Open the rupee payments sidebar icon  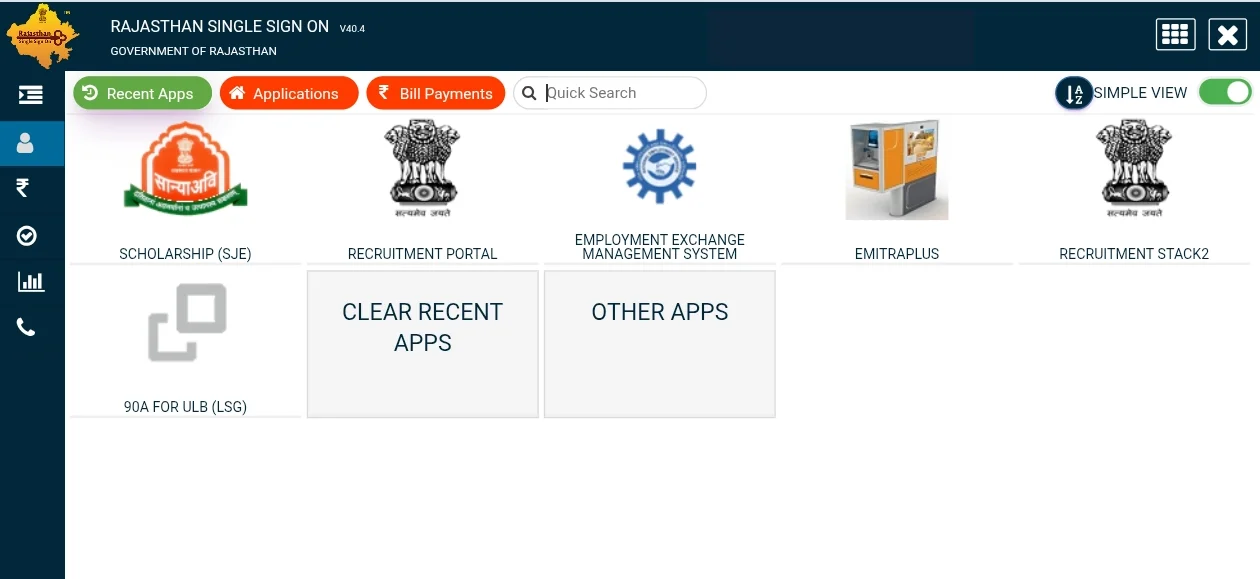[x=23, y=188]
